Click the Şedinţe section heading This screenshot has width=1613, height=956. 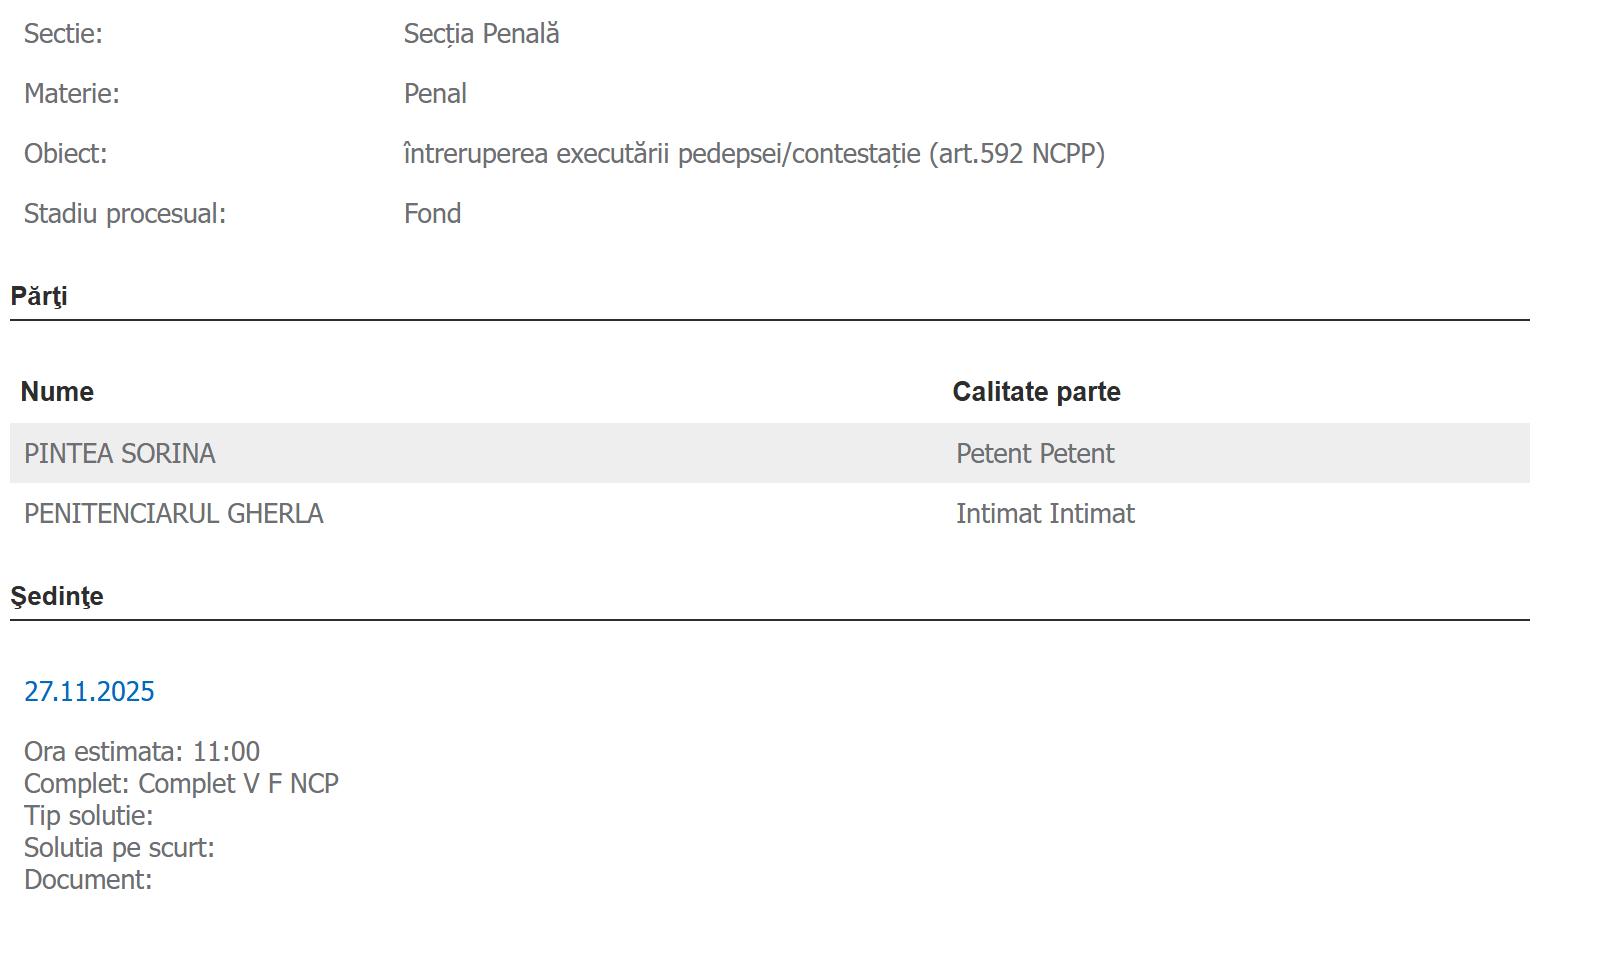(x=57, y=597)
